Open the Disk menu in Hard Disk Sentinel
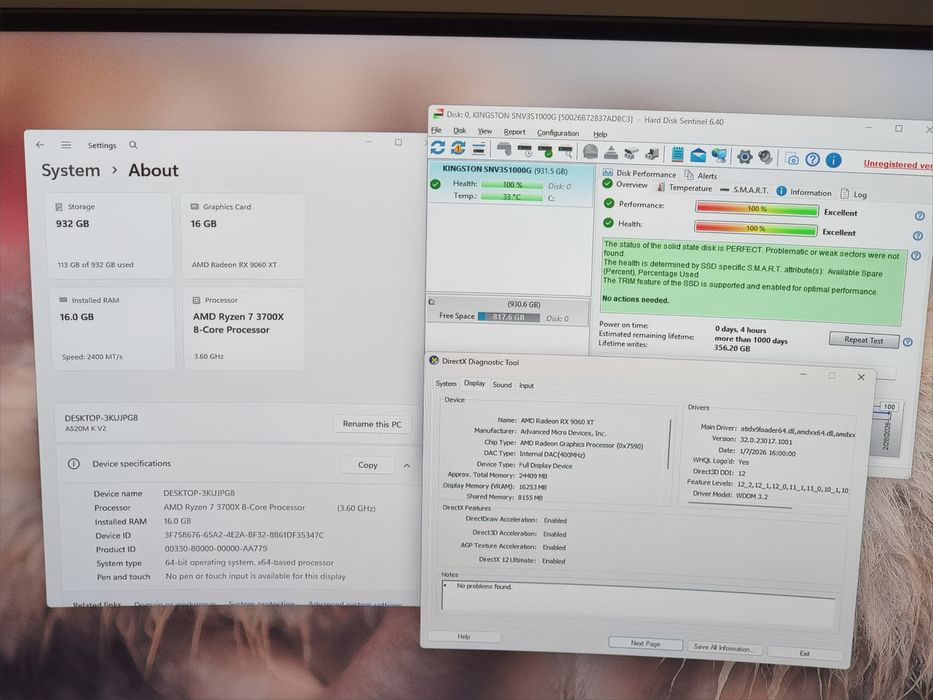Image resolution: width=933 pixels, height=700 pixels. point(459,130)
